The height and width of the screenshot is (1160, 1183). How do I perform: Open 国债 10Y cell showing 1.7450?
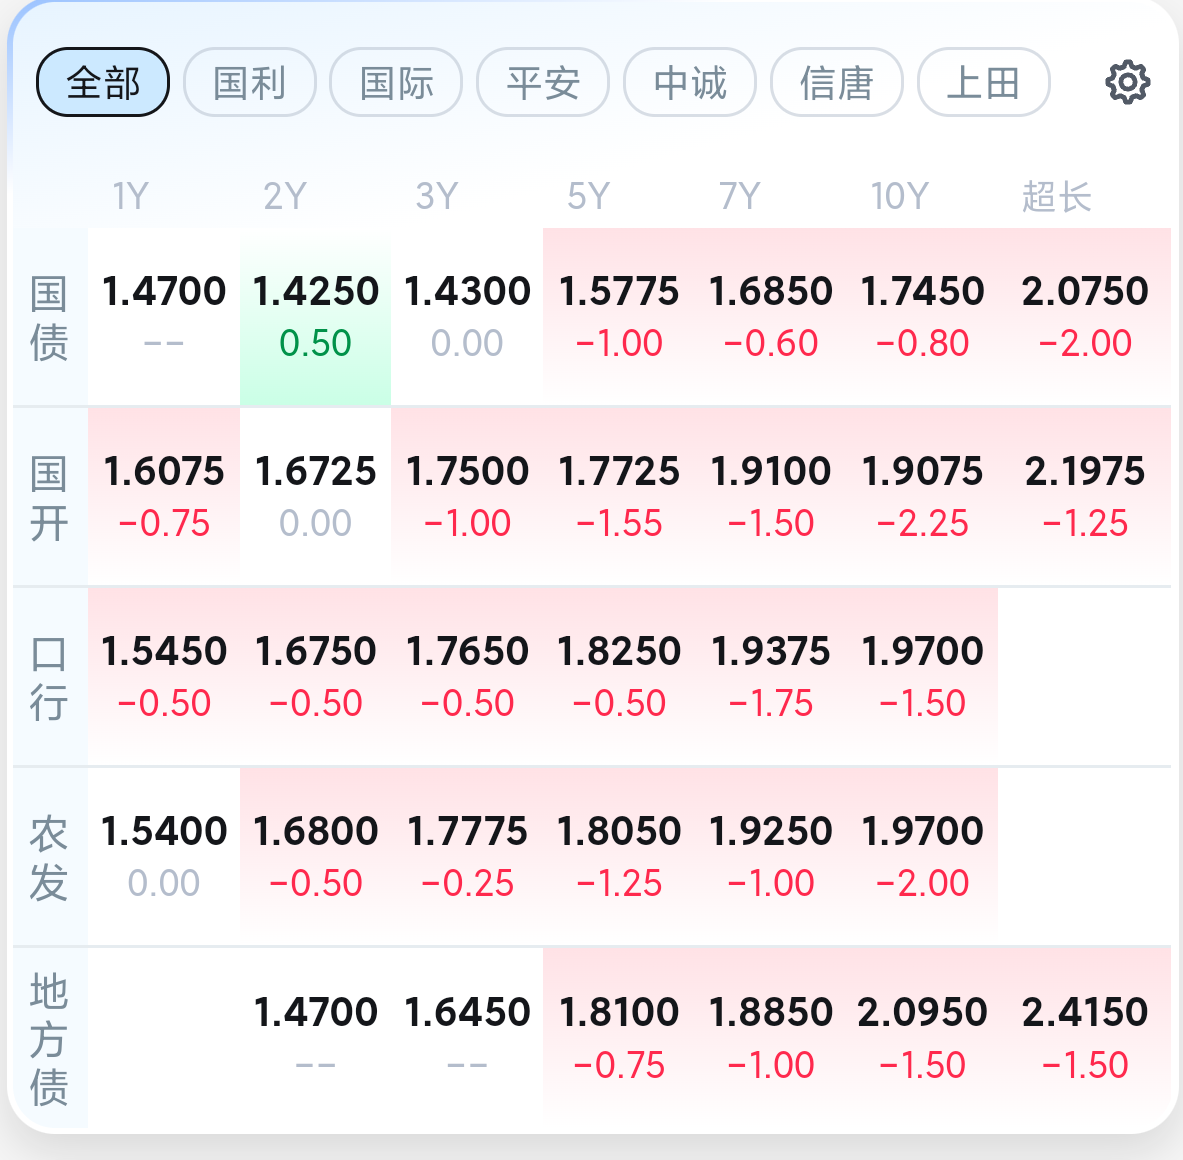point(922,317)
